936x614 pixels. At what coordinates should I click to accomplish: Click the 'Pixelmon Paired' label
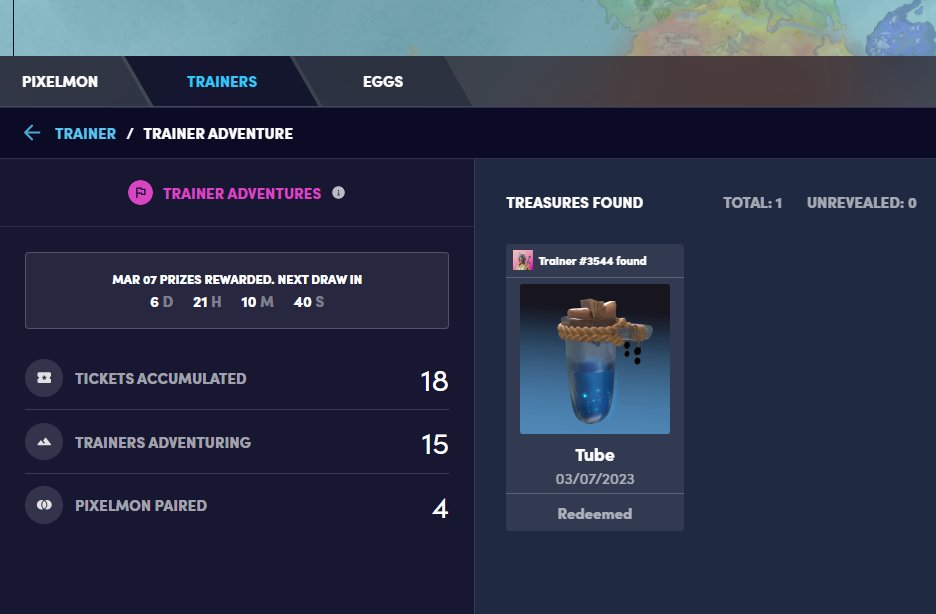[141, 505]
